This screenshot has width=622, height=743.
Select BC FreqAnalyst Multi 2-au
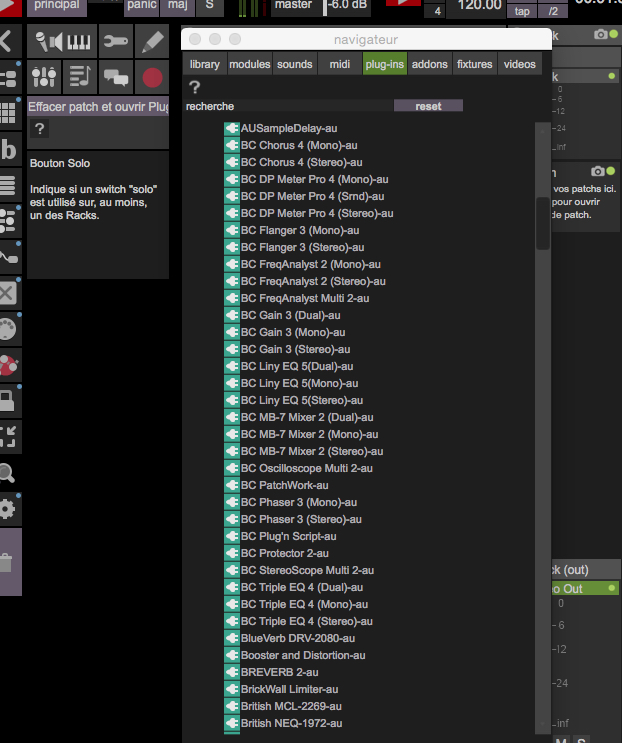point(305,298)
